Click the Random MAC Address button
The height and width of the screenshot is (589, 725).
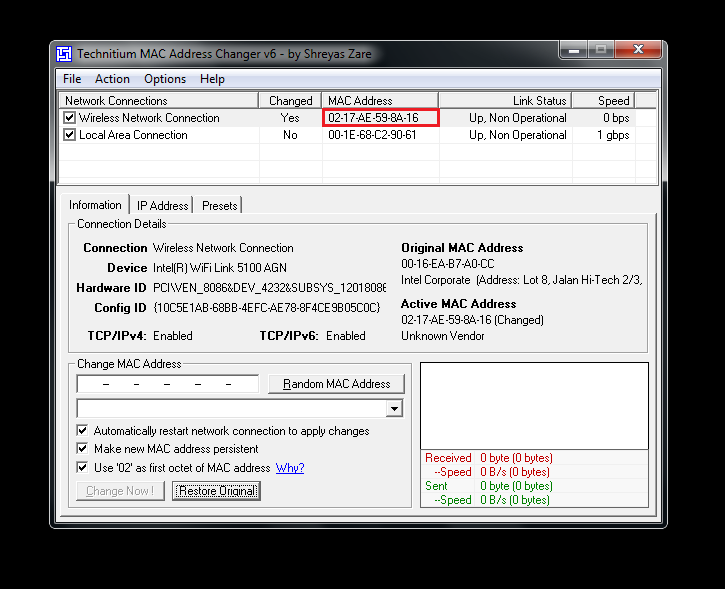tap(337, 384)
